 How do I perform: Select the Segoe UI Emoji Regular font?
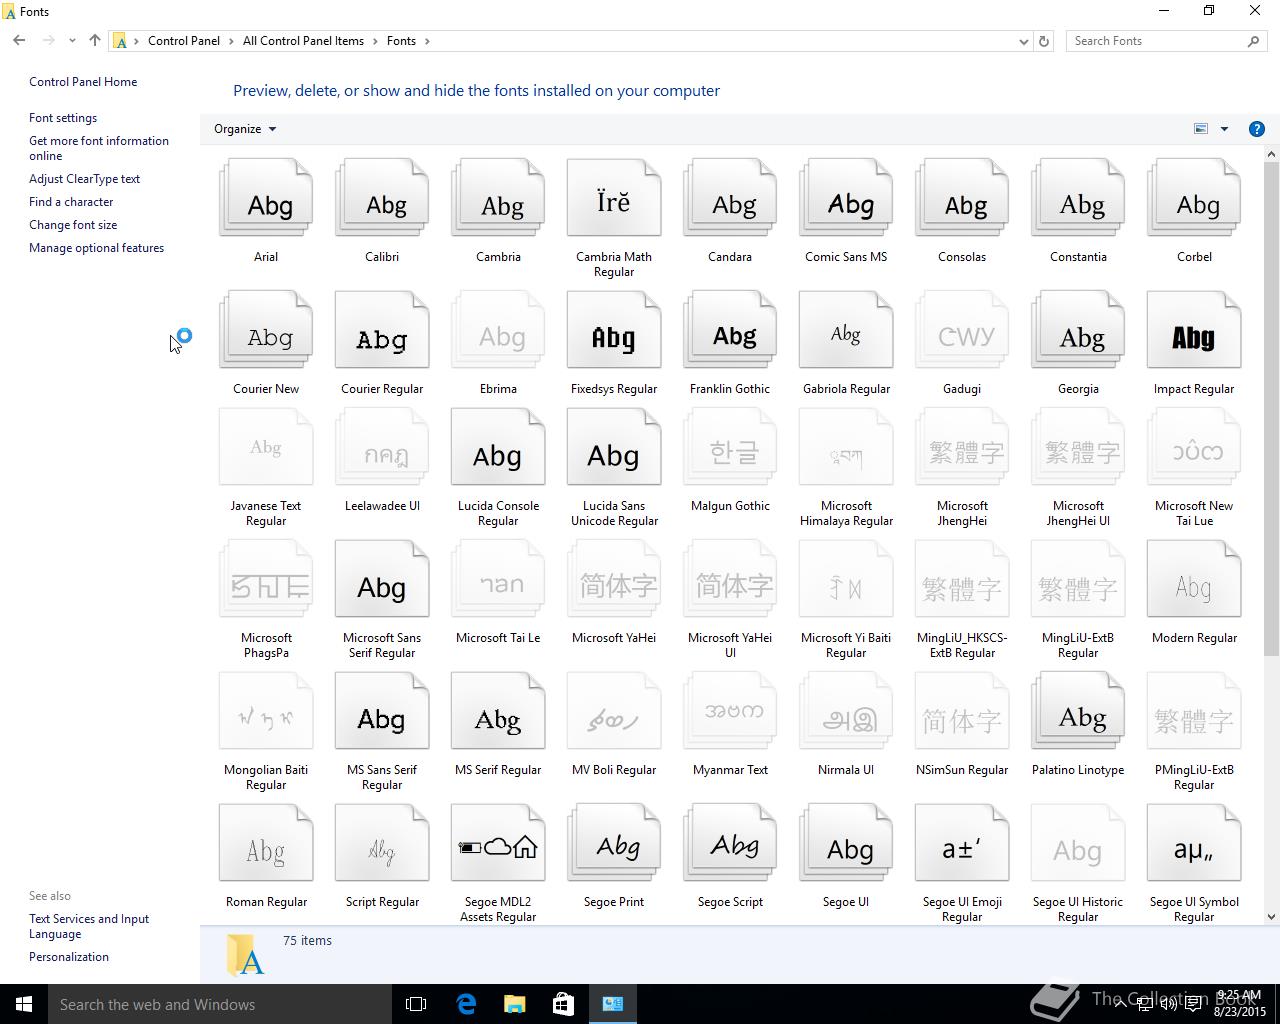click(x=962, y=843)
